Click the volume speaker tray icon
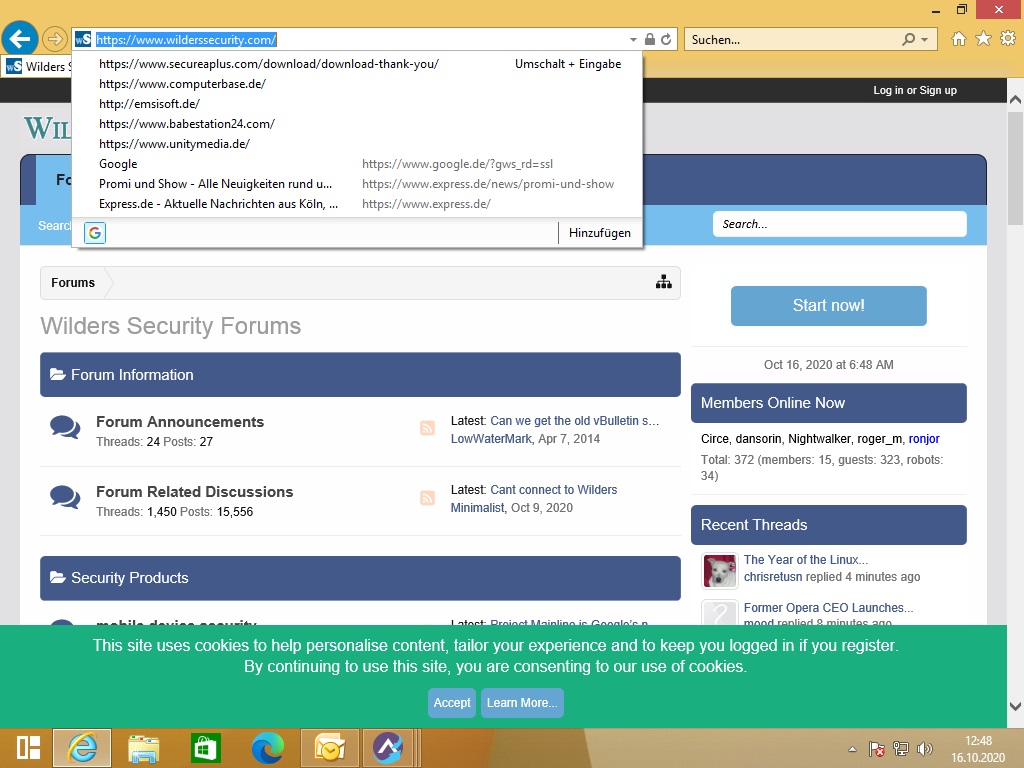1024x768 pixels. (924, 749)
